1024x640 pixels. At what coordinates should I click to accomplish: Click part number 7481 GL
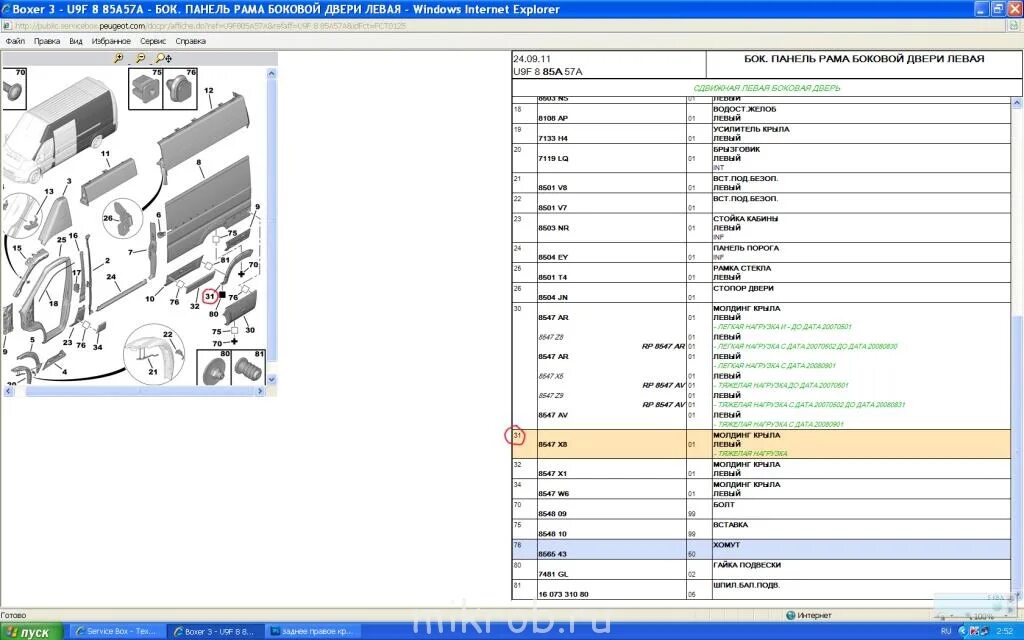(x=552, y=575)
